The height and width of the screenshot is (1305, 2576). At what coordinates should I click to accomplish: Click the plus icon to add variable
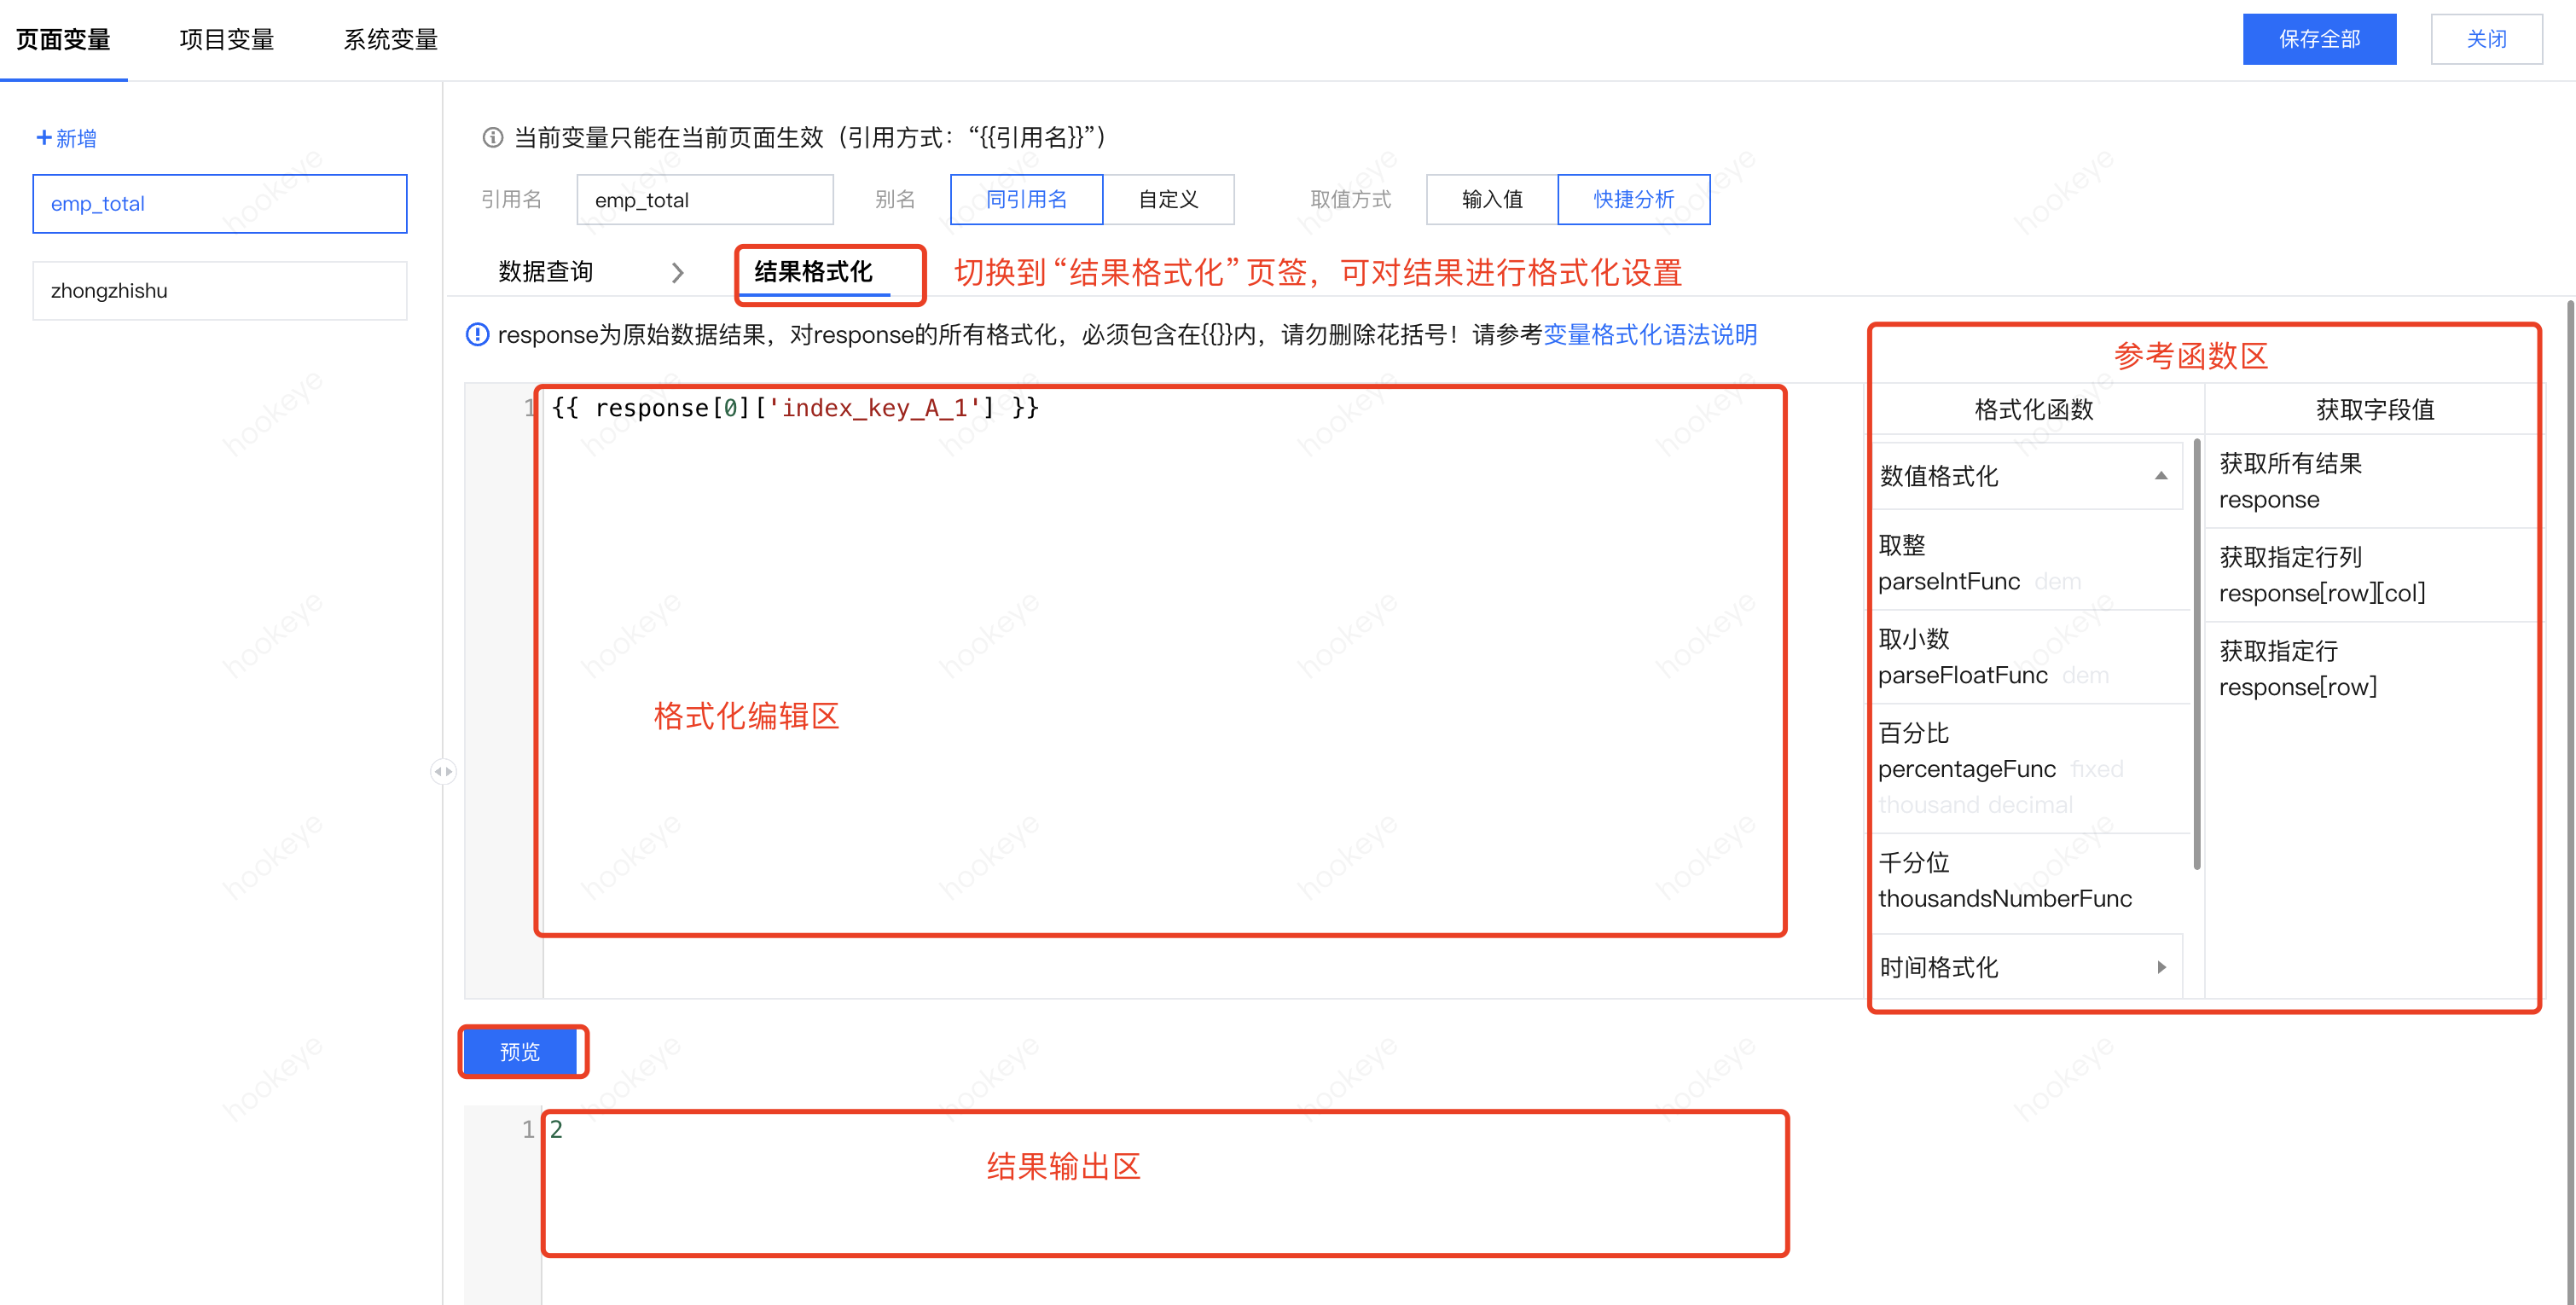[x=43, y=138]
